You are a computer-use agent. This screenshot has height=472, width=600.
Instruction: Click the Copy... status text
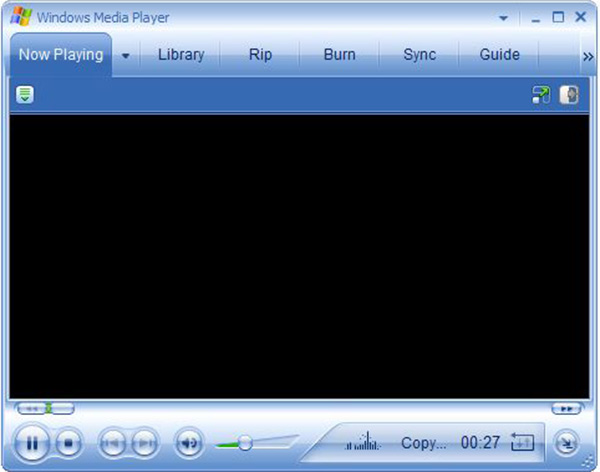pos(424,443)
